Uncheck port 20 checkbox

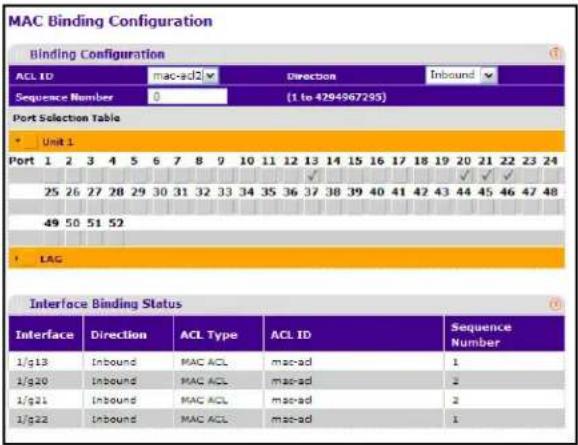click(x=465, y=175)
